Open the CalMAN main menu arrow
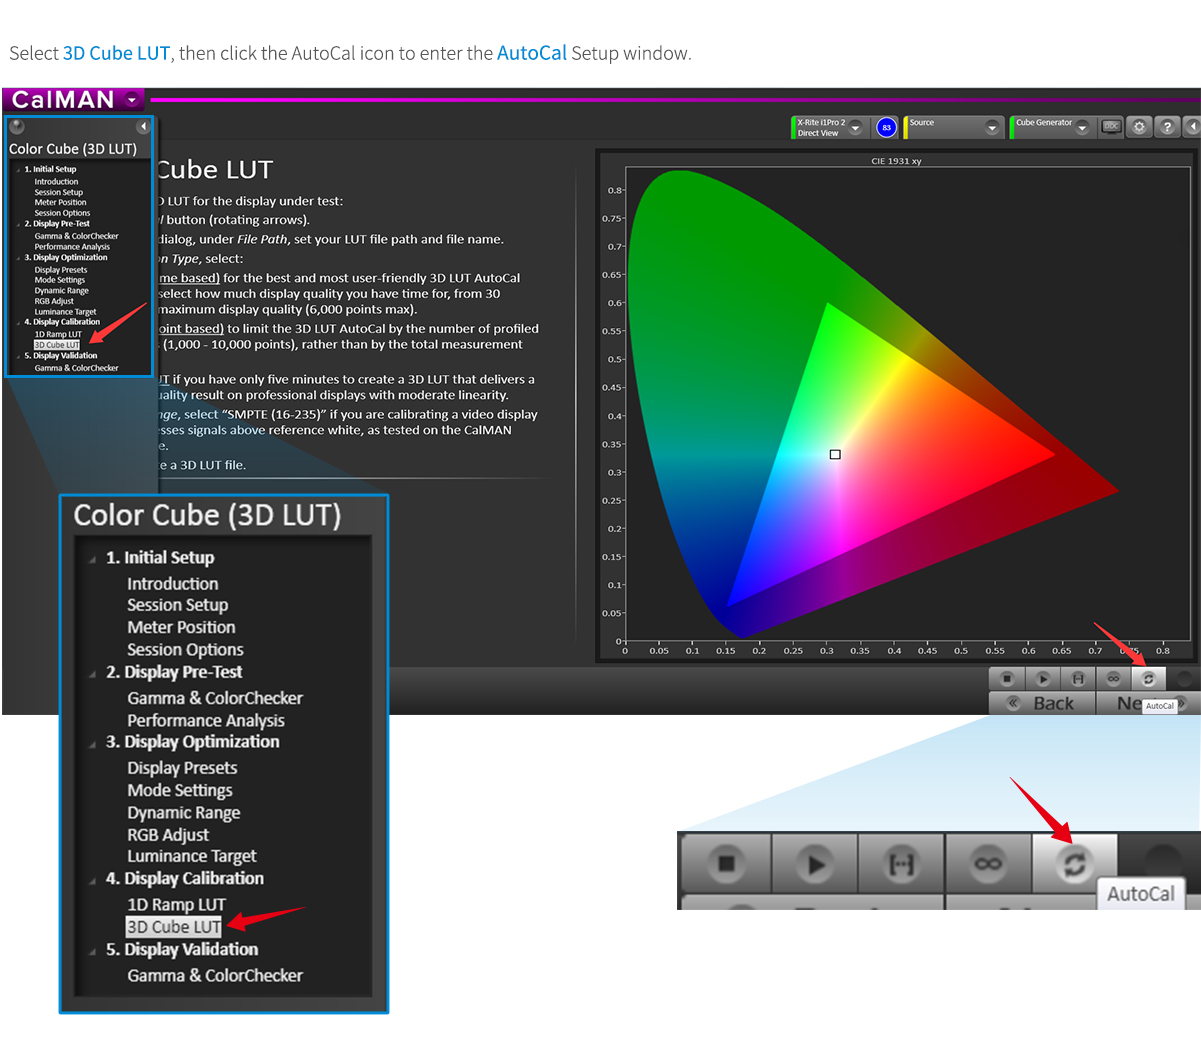1201x1039 pixels. (x=132, y=100)
